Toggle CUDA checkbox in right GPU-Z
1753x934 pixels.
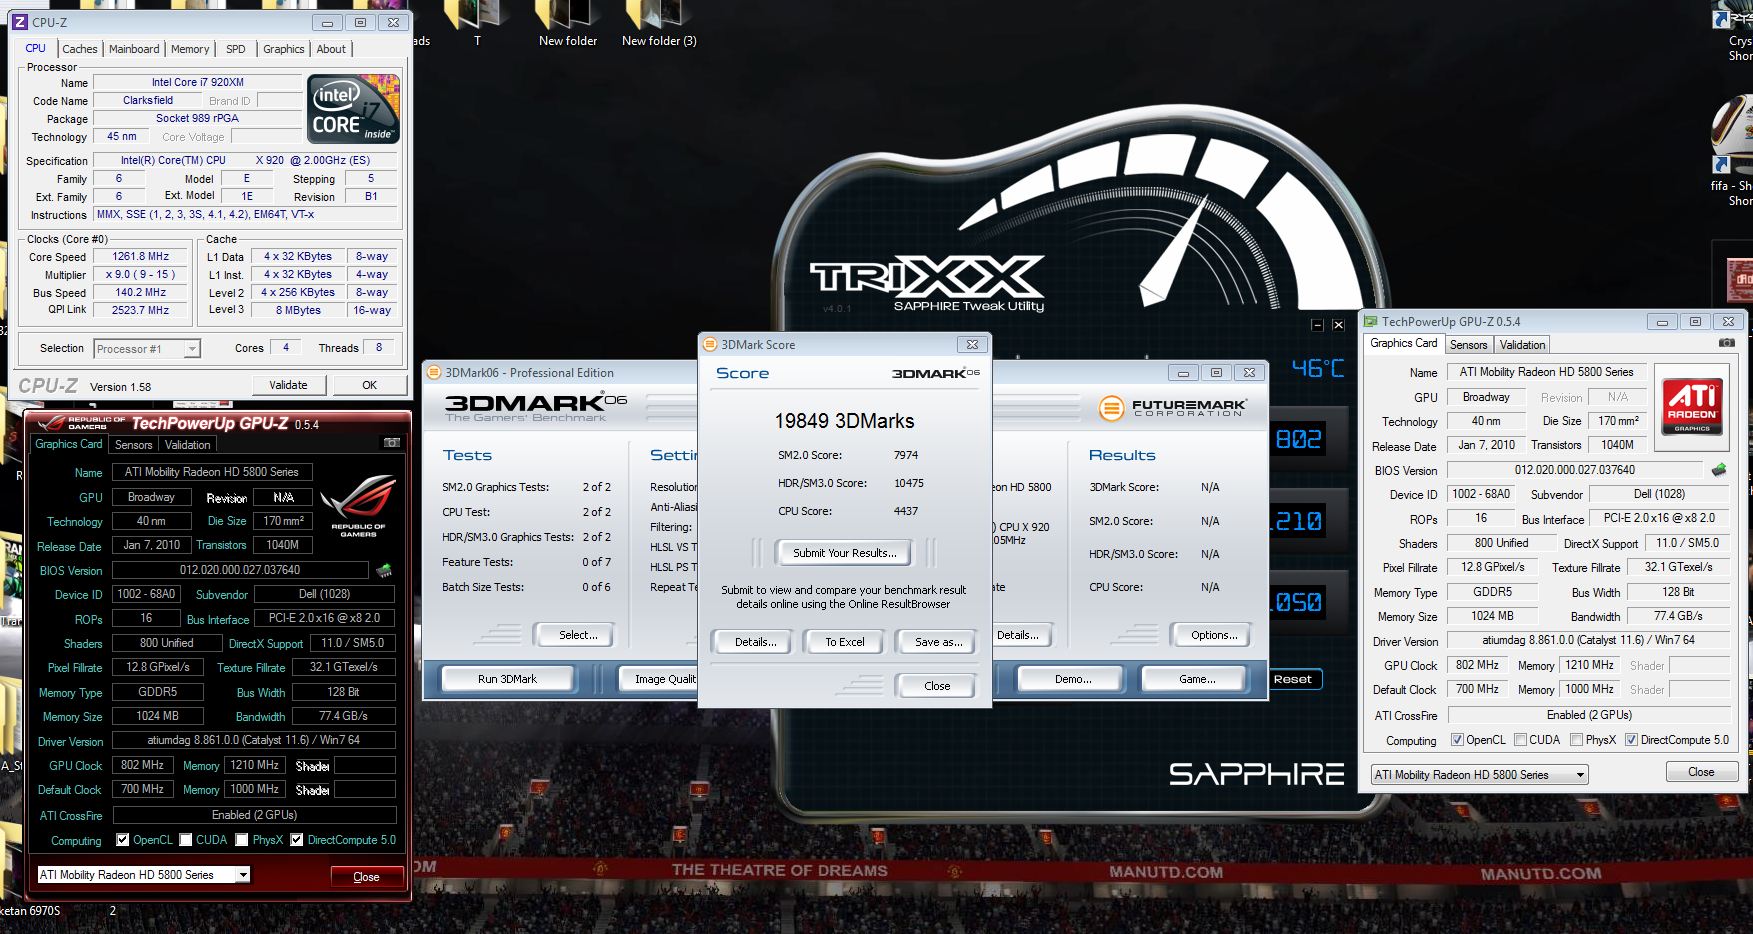coord(1520,740)
